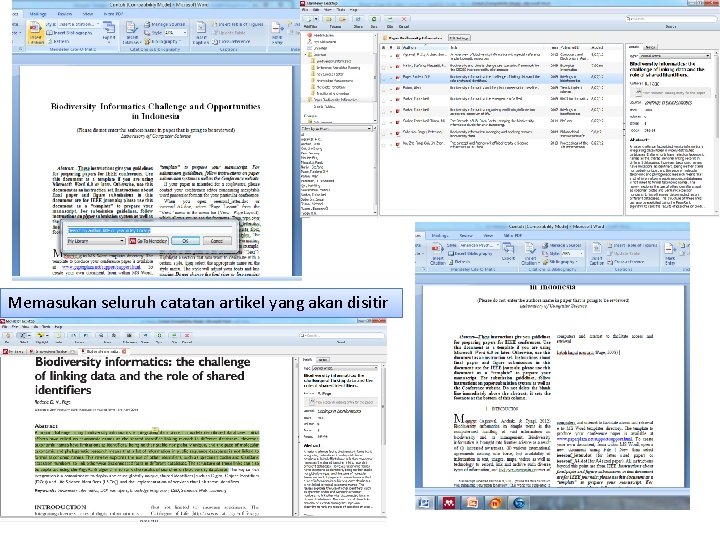Click the hyperlink in top-left Word document
720x540 pixels.
(x=101, y=267)
